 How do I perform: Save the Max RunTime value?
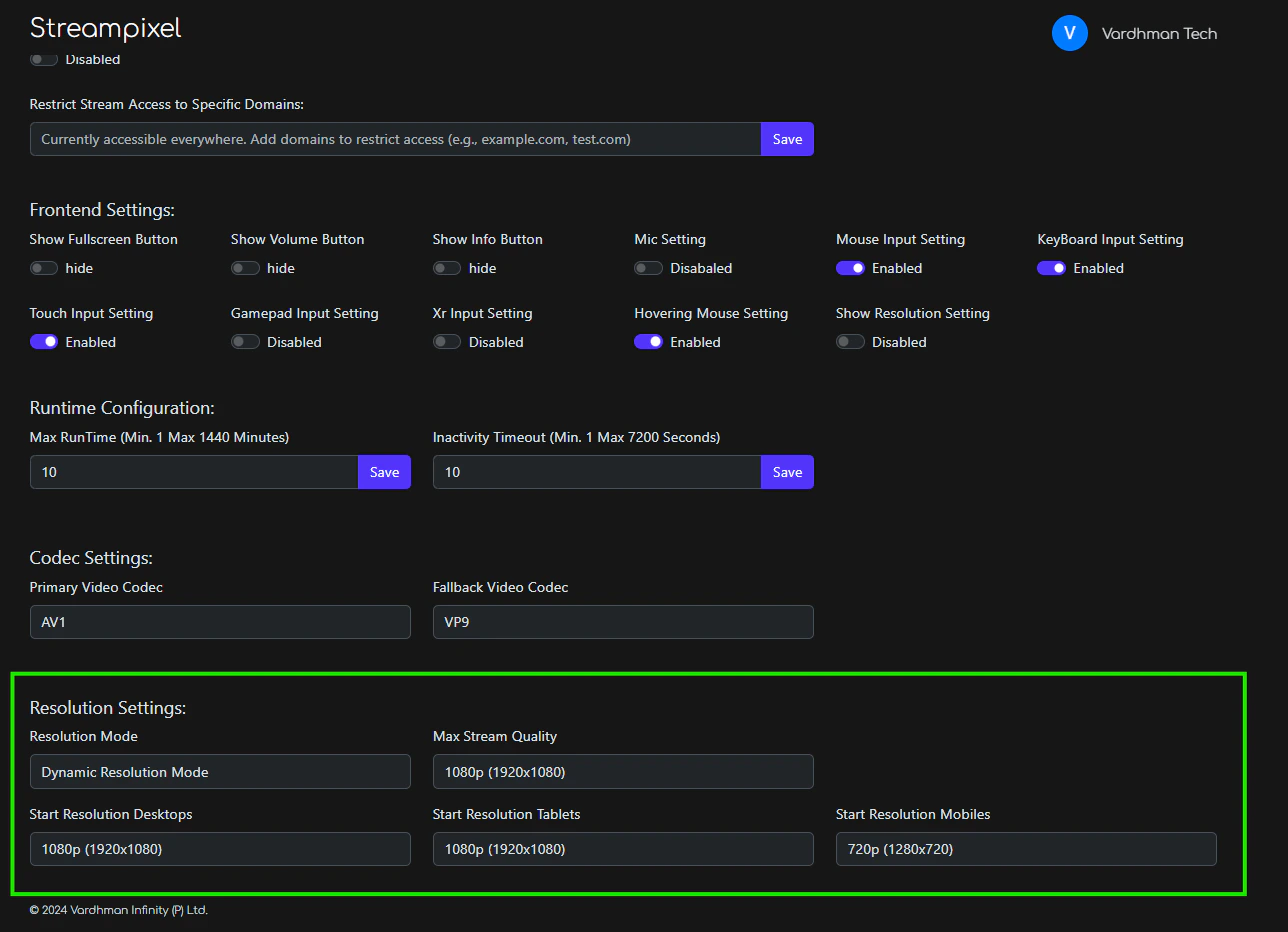click(384, 472)
